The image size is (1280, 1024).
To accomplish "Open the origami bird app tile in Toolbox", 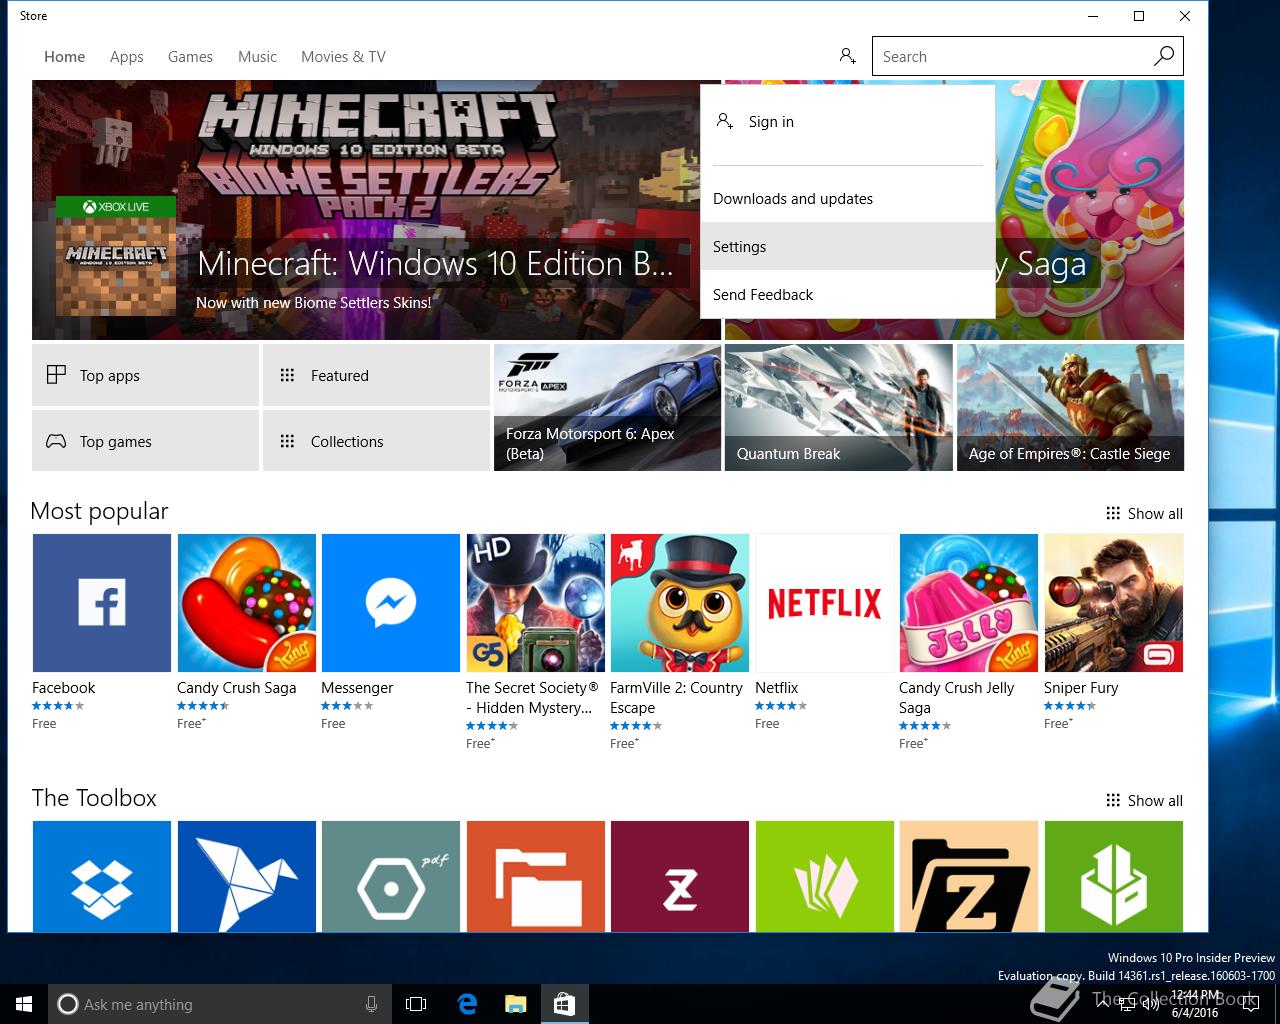I will point(247,876).
